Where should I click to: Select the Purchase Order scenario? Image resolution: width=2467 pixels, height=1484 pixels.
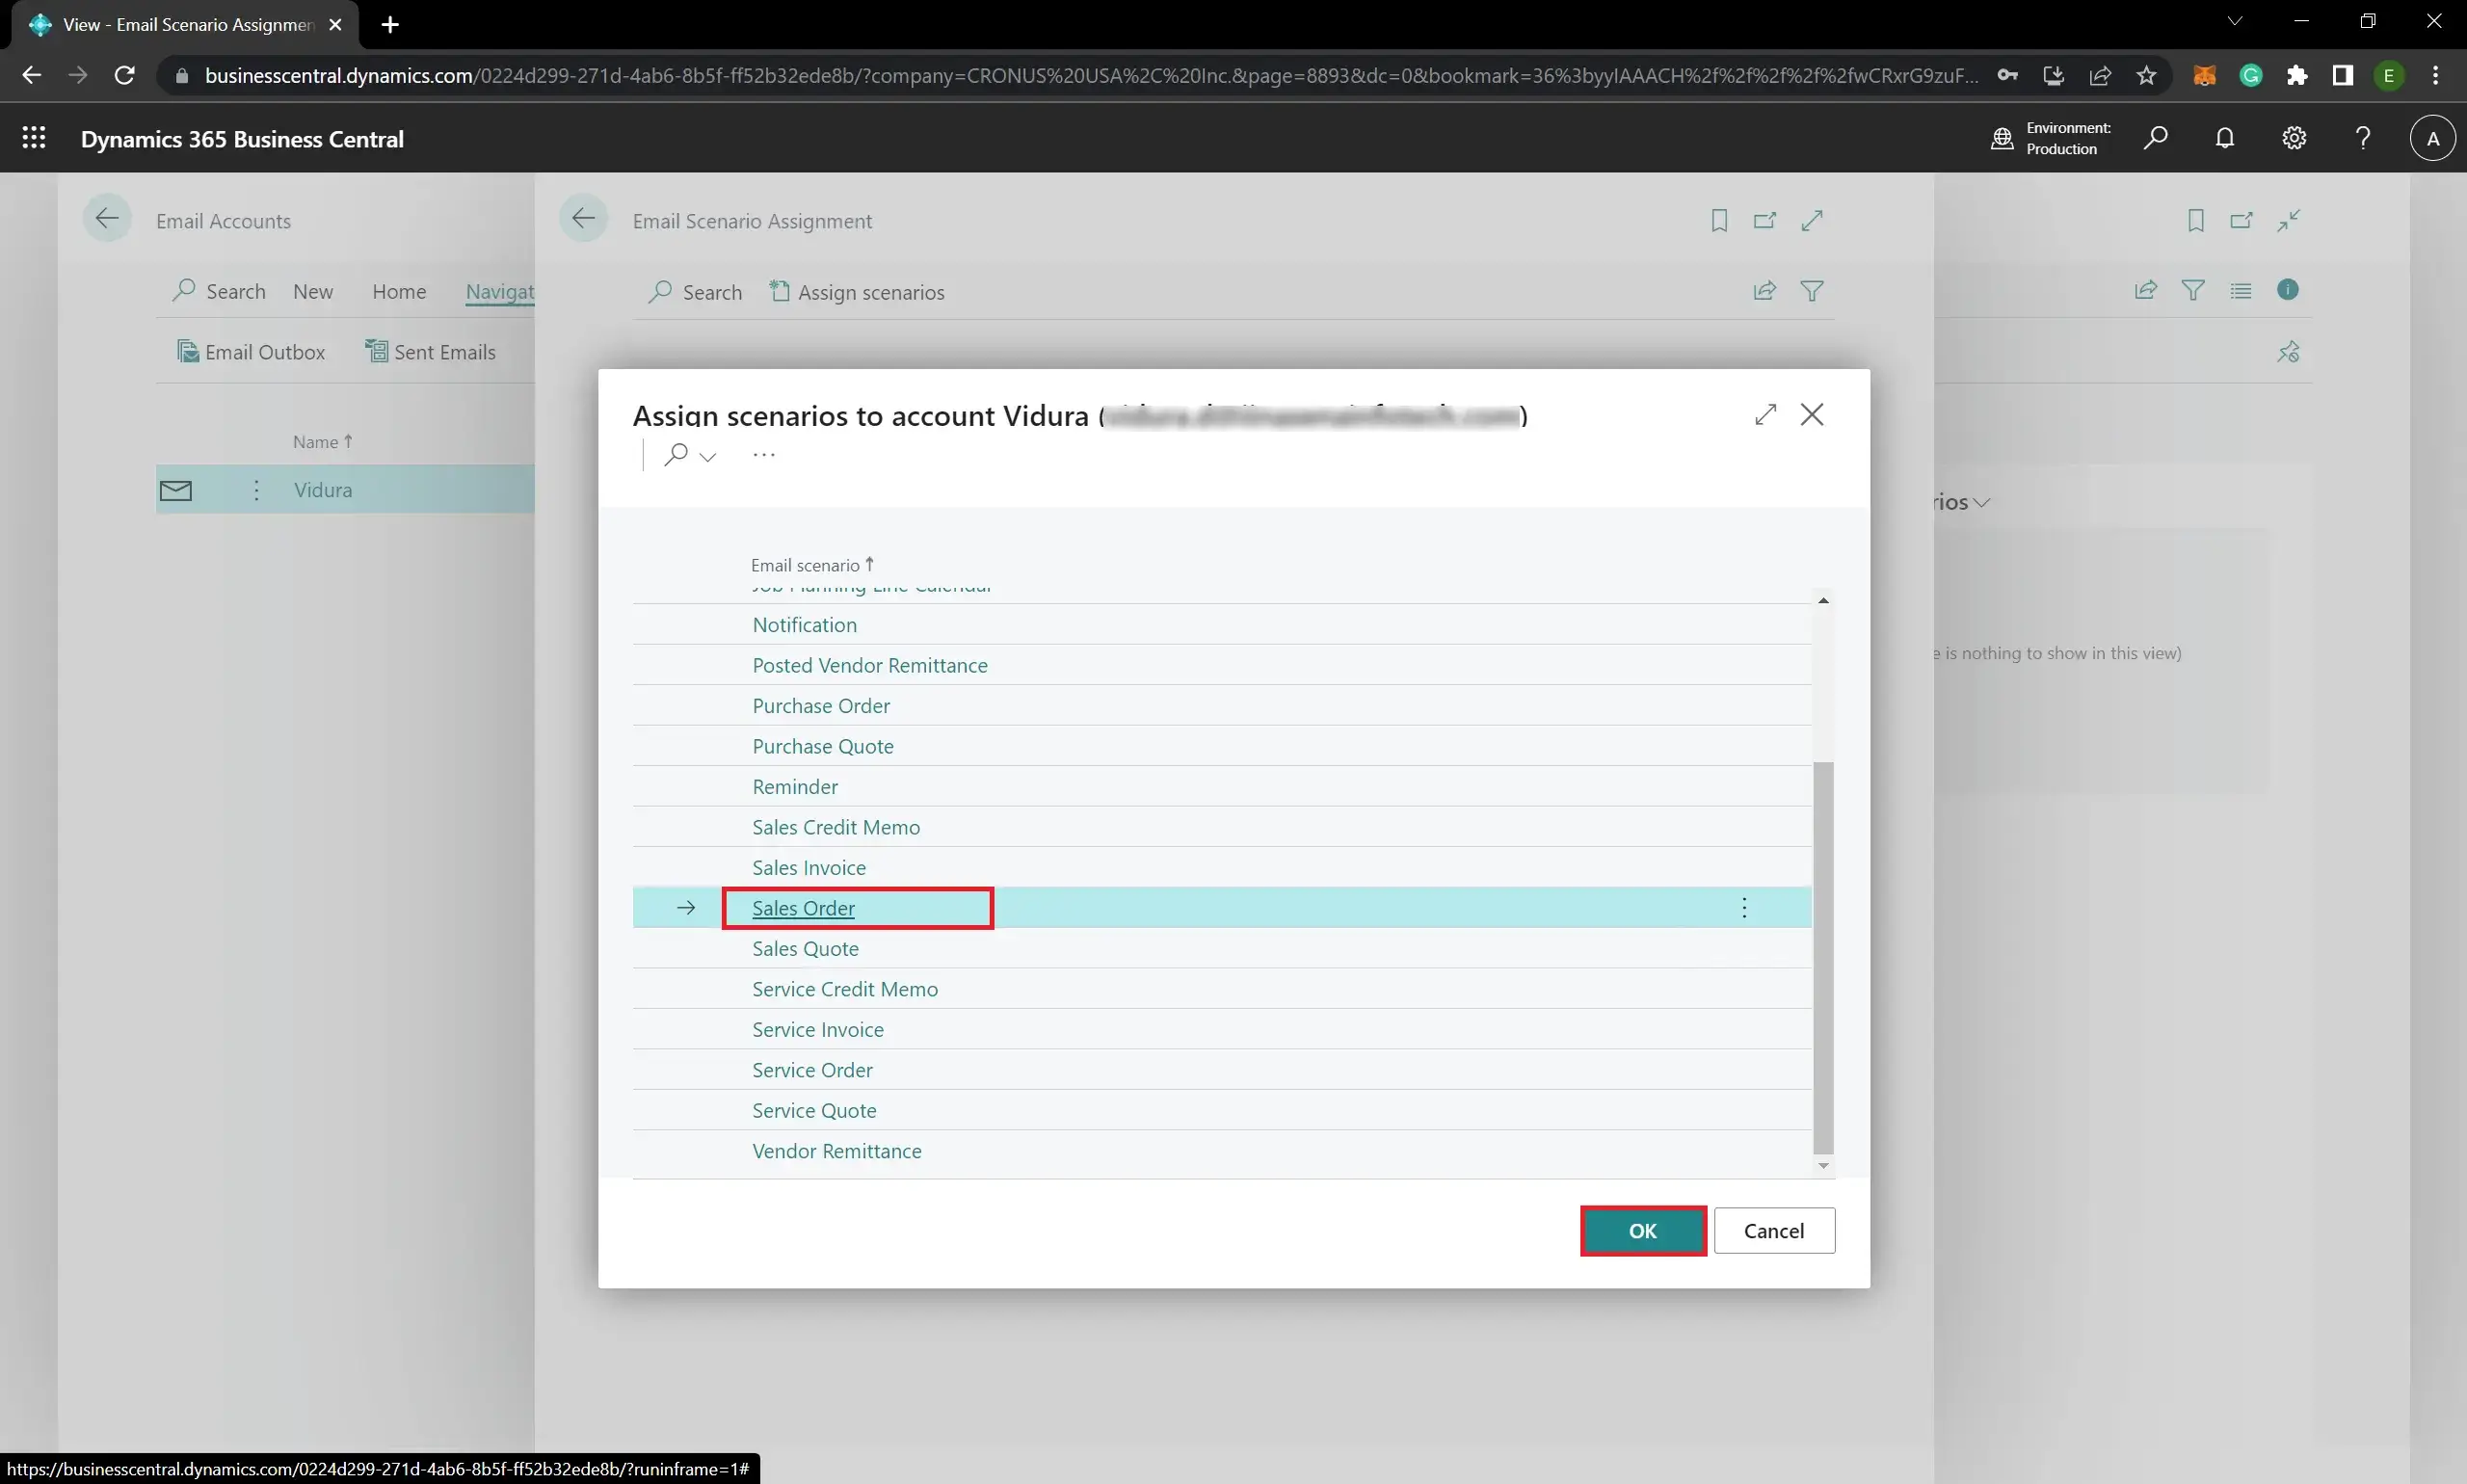tap(821, 706)
